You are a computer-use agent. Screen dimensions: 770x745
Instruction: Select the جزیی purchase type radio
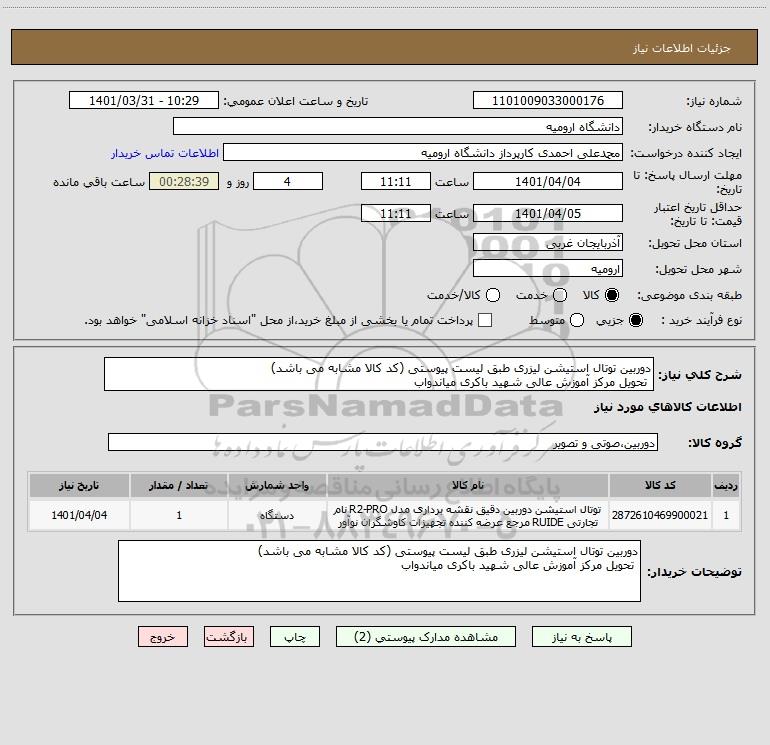635,320
